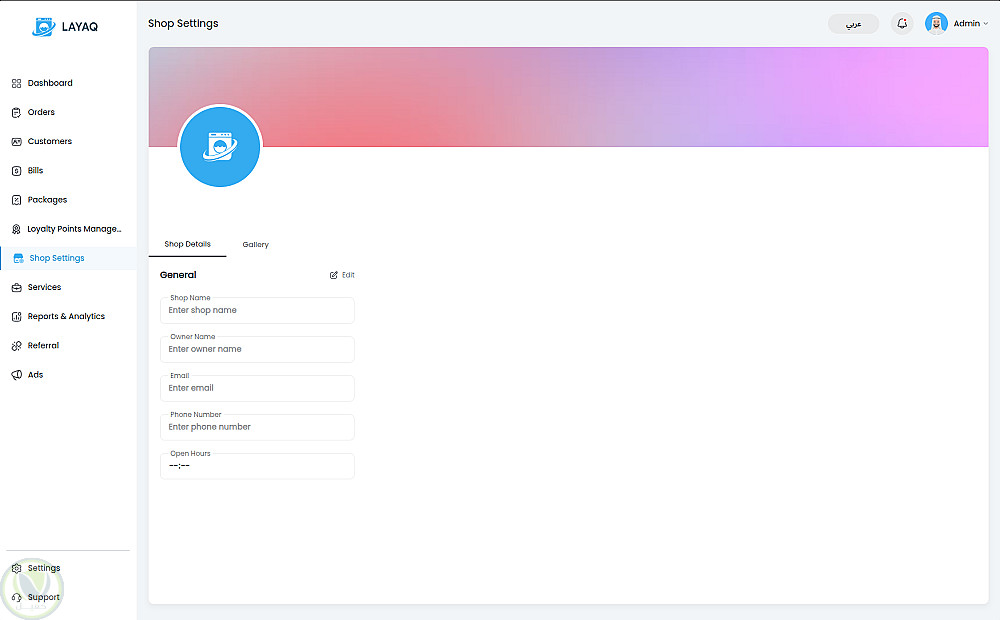Click the Admin user name

pyautogui.click(x=967, y=24)
